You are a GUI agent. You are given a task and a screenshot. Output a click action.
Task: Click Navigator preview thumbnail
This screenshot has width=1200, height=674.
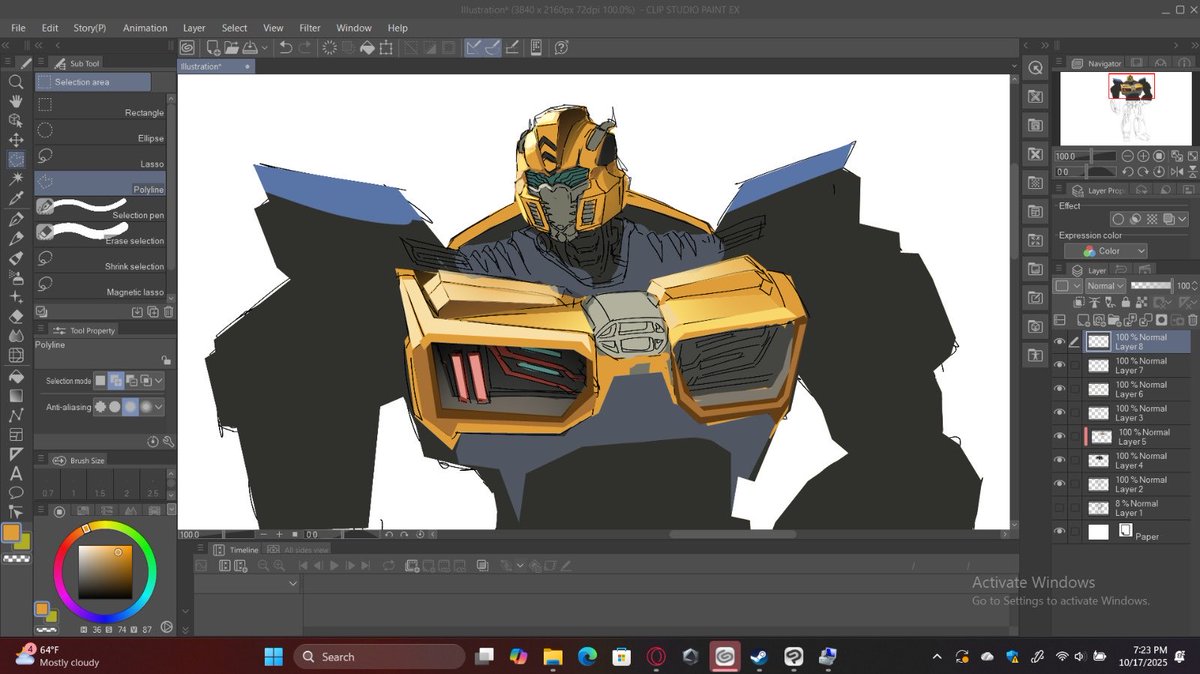click(x=1126, y=109)
